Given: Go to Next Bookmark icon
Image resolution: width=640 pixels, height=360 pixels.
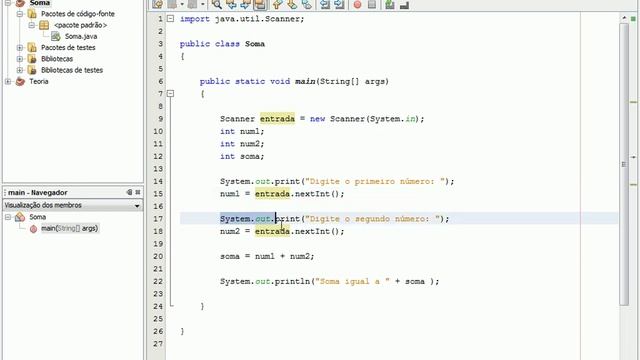Looking at the screenshot, I should (x=292, y=4).
